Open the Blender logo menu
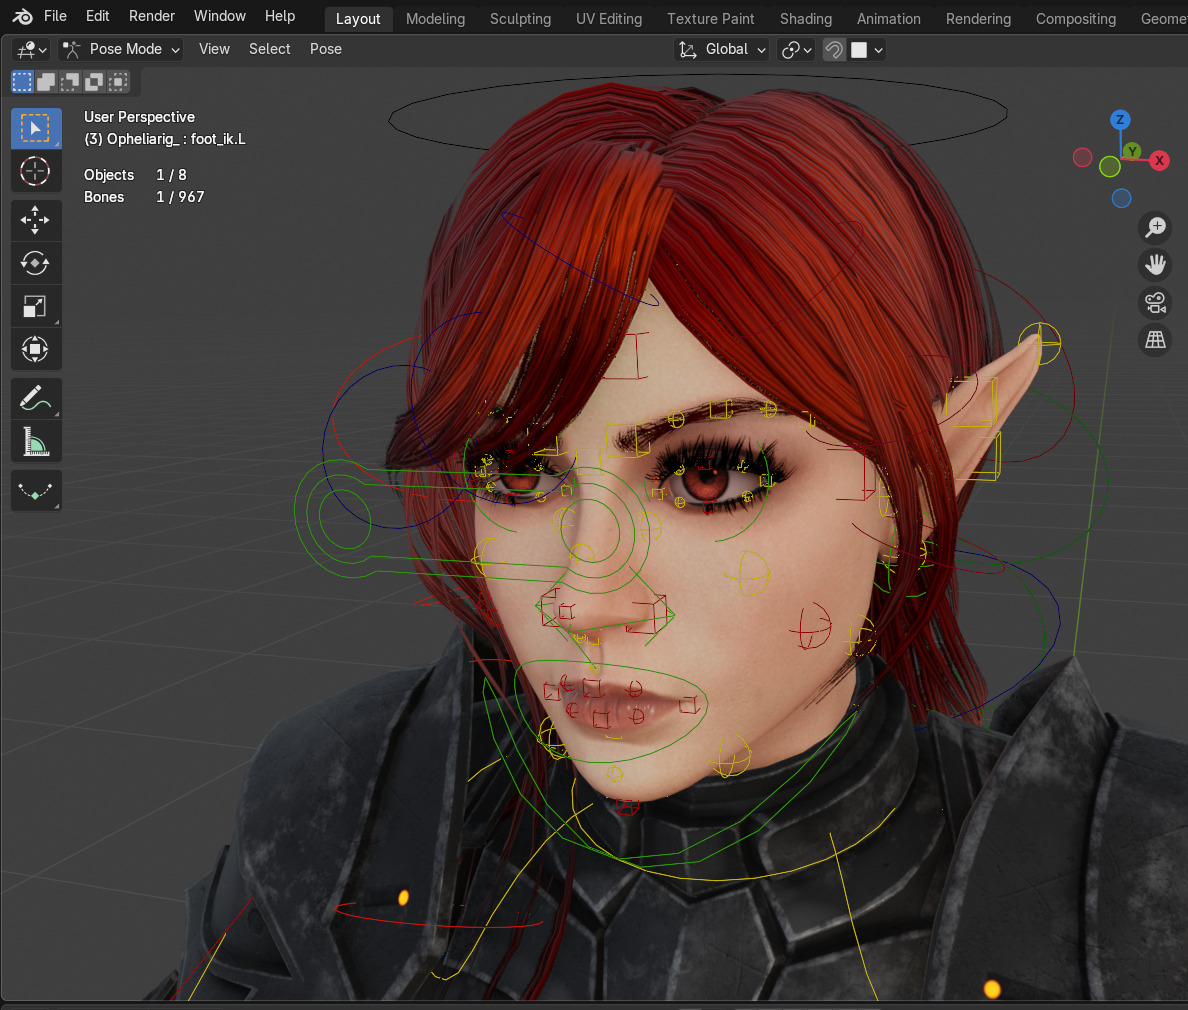1188x1010 pixels. click(x=22, y=16)
